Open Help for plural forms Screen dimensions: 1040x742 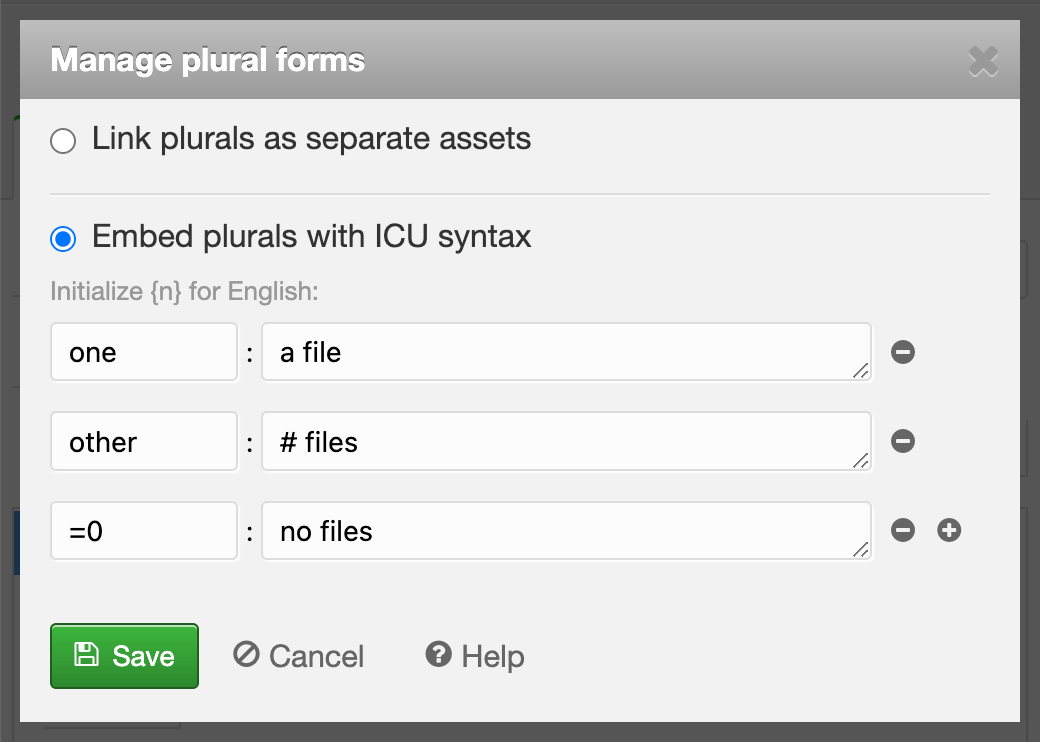475,656
